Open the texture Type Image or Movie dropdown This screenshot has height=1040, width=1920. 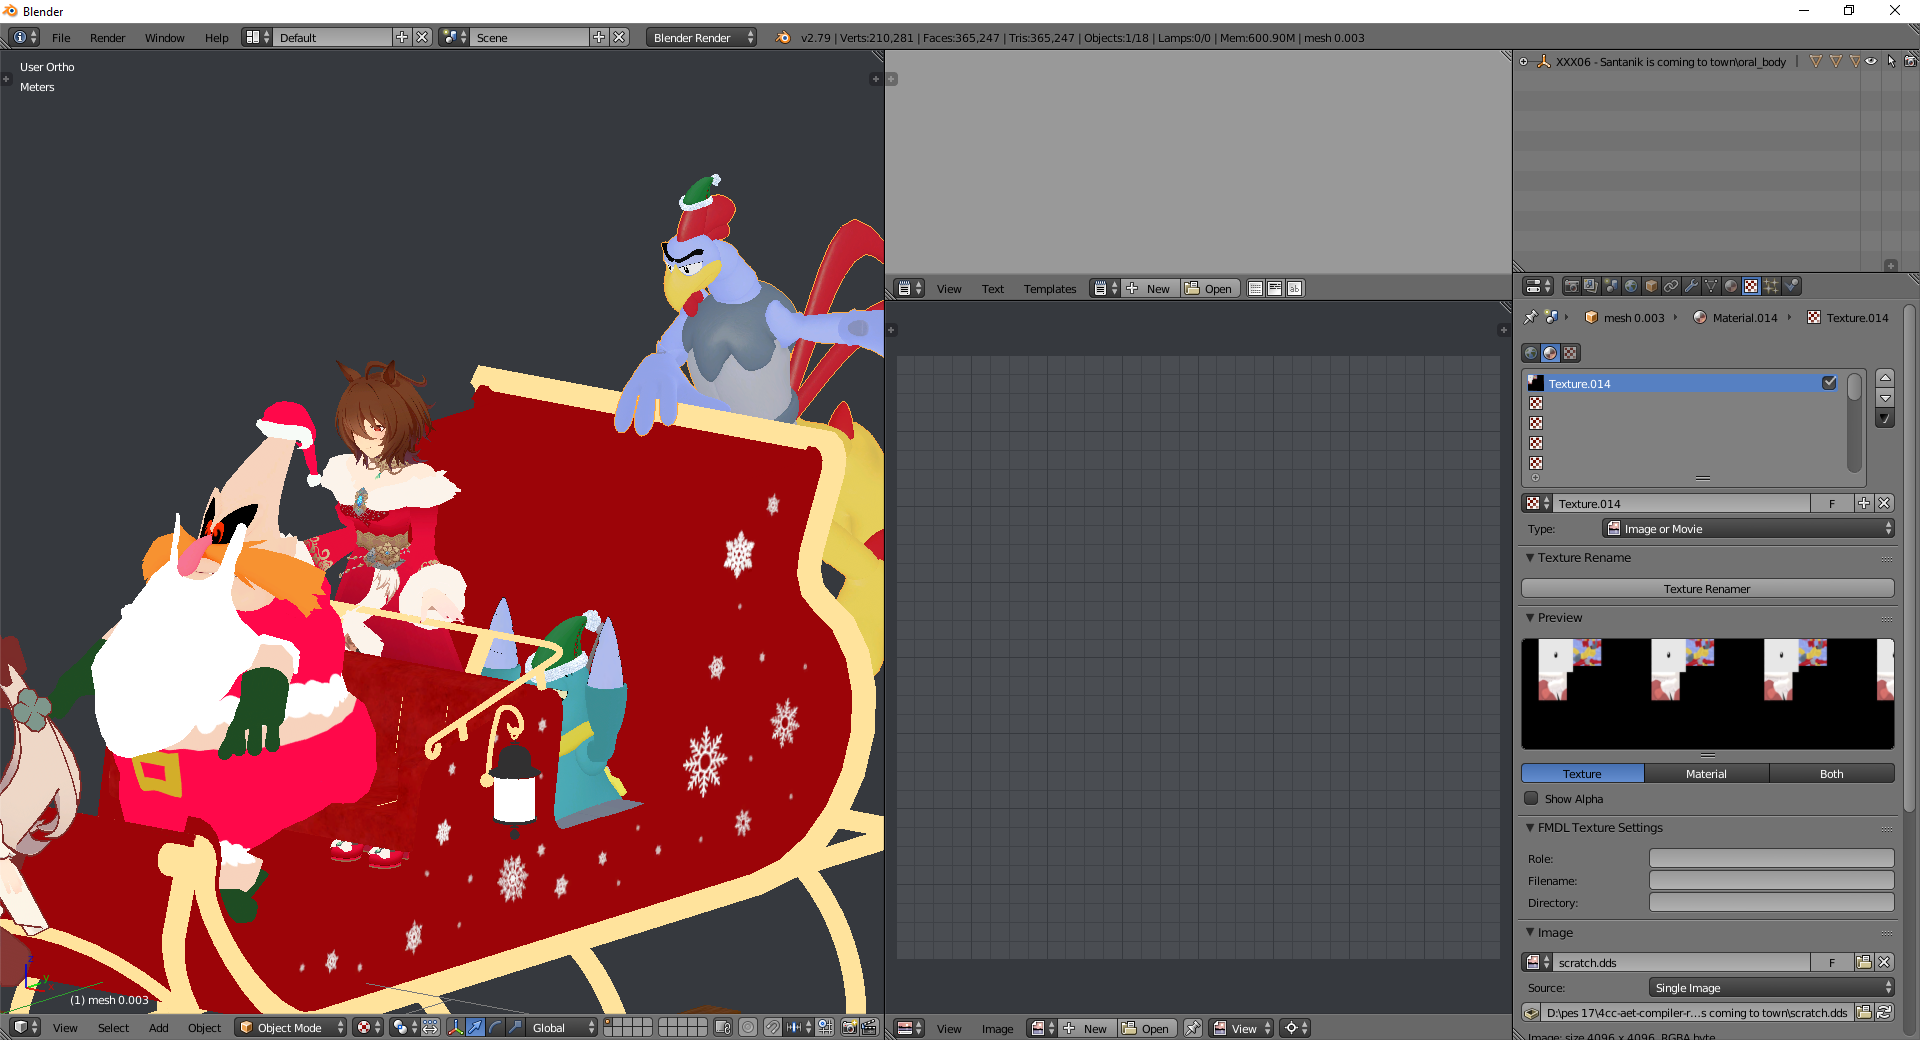click(1749, 528)
